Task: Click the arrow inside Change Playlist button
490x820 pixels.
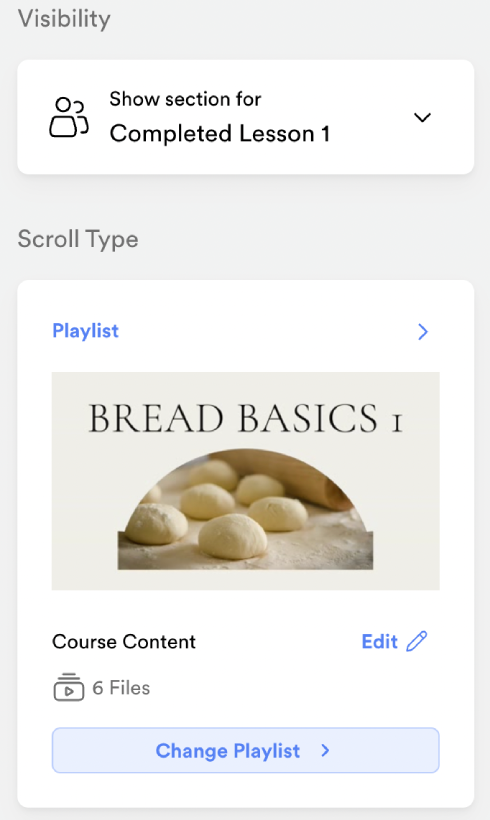Action: 325,750
